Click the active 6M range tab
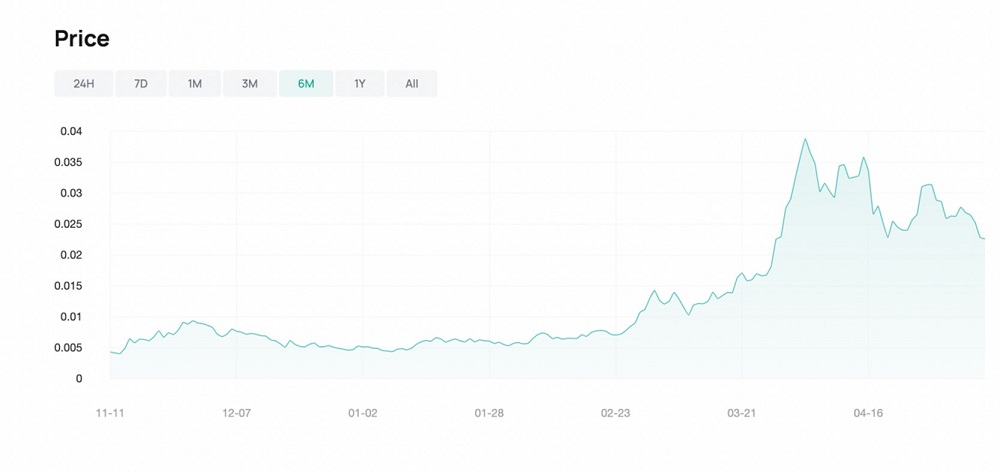This screenshot has width=1000, height=472. [306, 84]
